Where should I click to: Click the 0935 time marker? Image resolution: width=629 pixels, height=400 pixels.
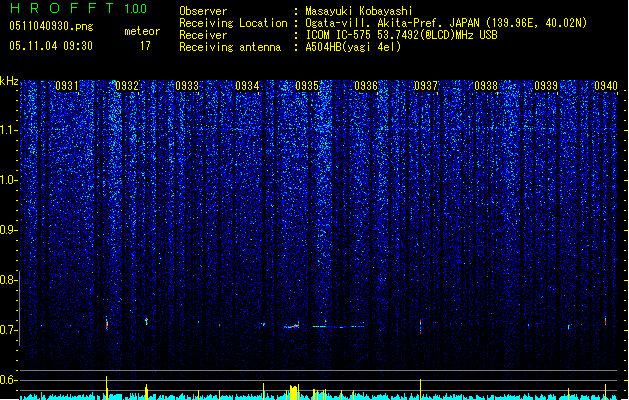(307, 86)
